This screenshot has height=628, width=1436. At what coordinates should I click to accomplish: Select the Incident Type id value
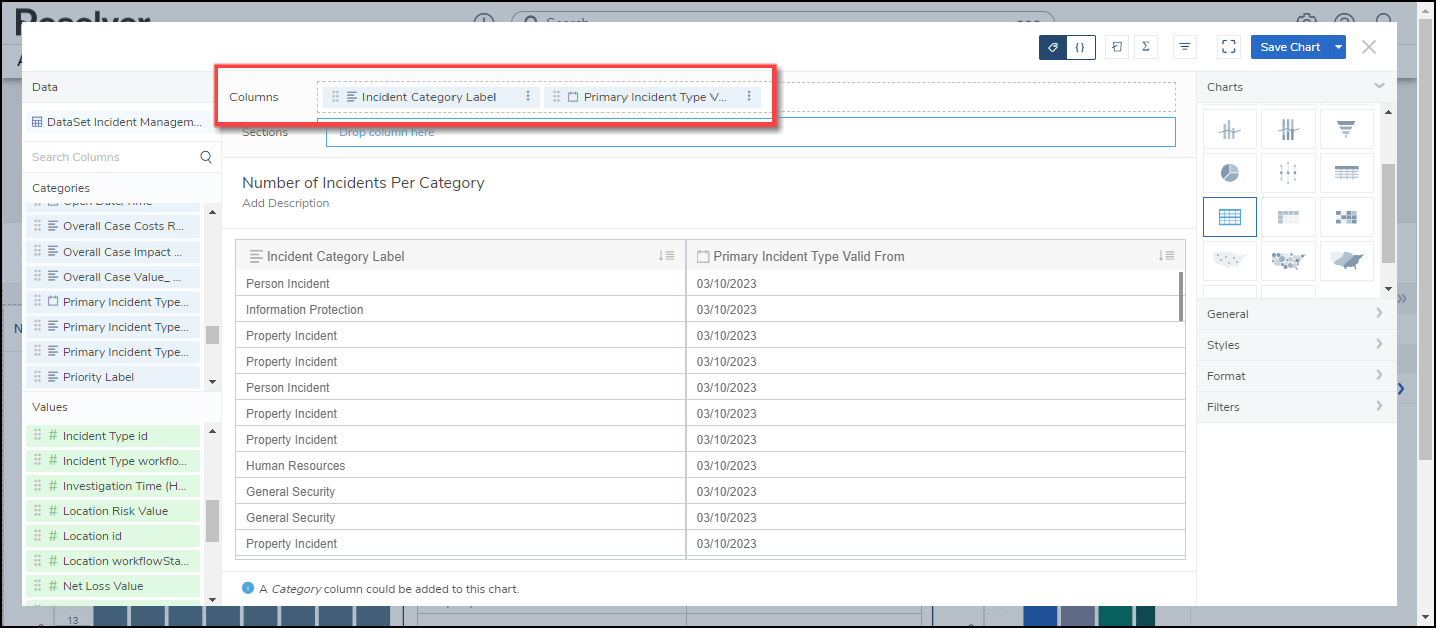(x=114, y=436)
